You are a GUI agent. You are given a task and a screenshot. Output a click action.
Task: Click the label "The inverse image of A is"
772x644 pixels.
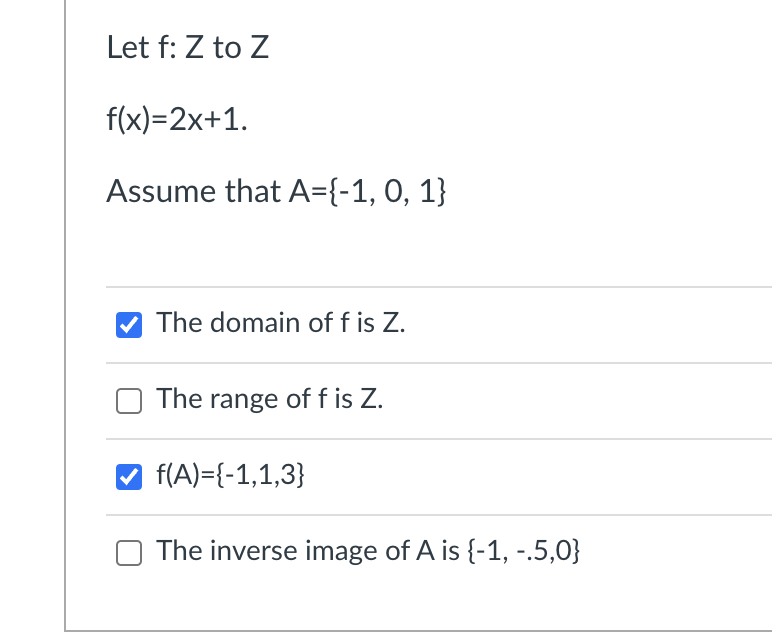pyautogui.click(x=308, y=550)
